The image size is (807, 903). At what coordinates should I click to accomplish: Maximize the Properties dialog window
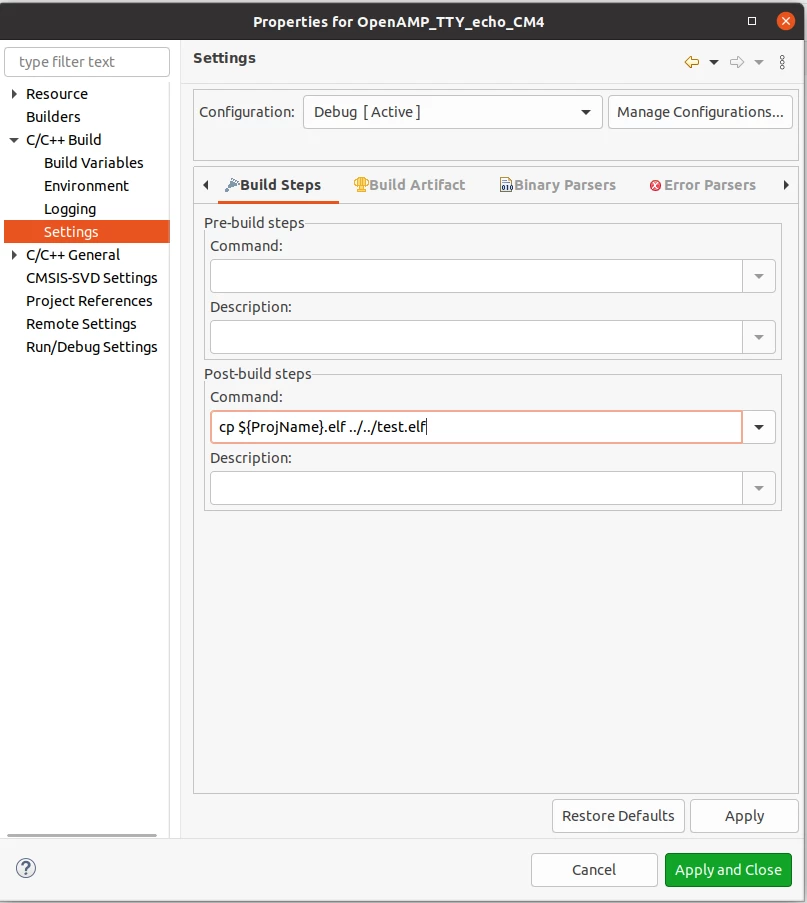[752, 21]
